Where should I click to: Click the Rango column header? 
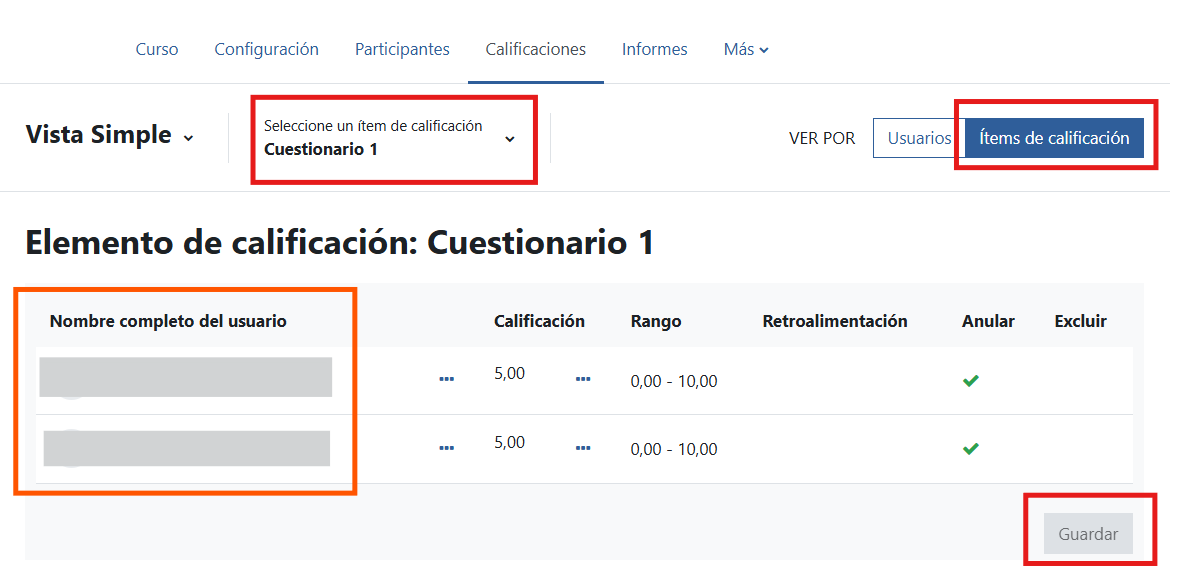pos(656,321)
